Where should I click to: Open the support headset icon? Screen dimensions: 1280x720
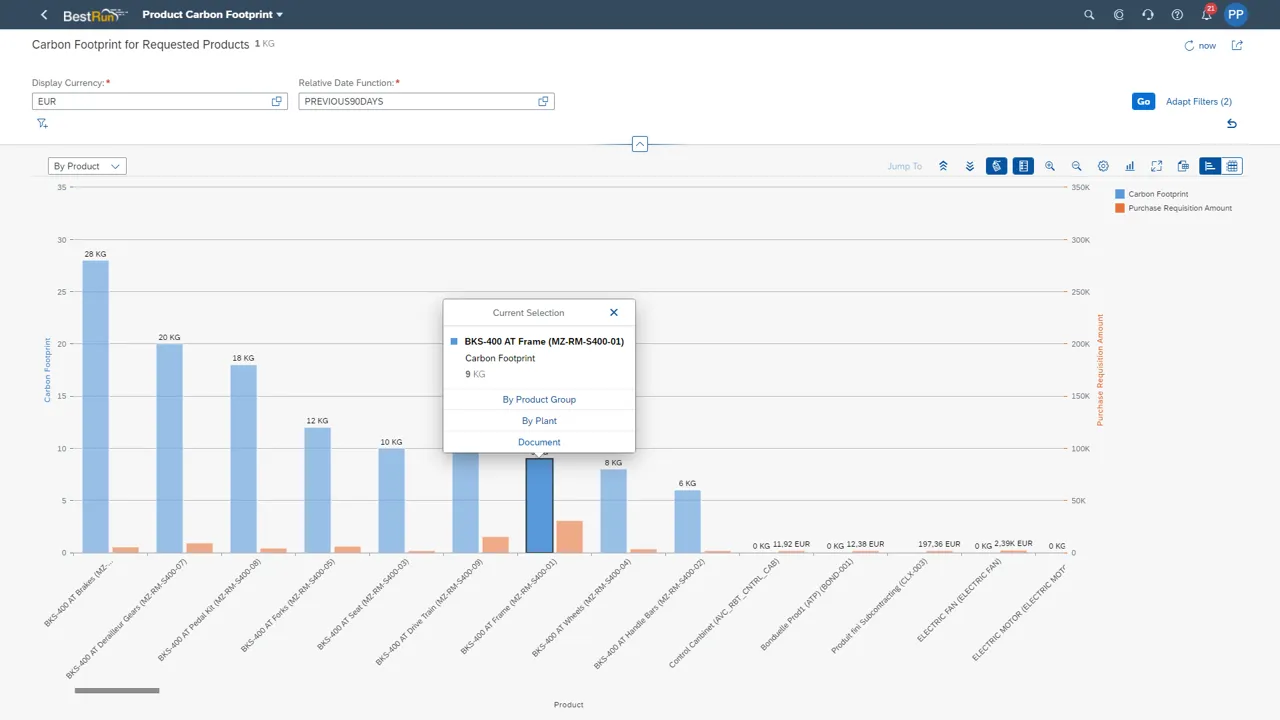pyautogui.click(x=1147, y=14)
